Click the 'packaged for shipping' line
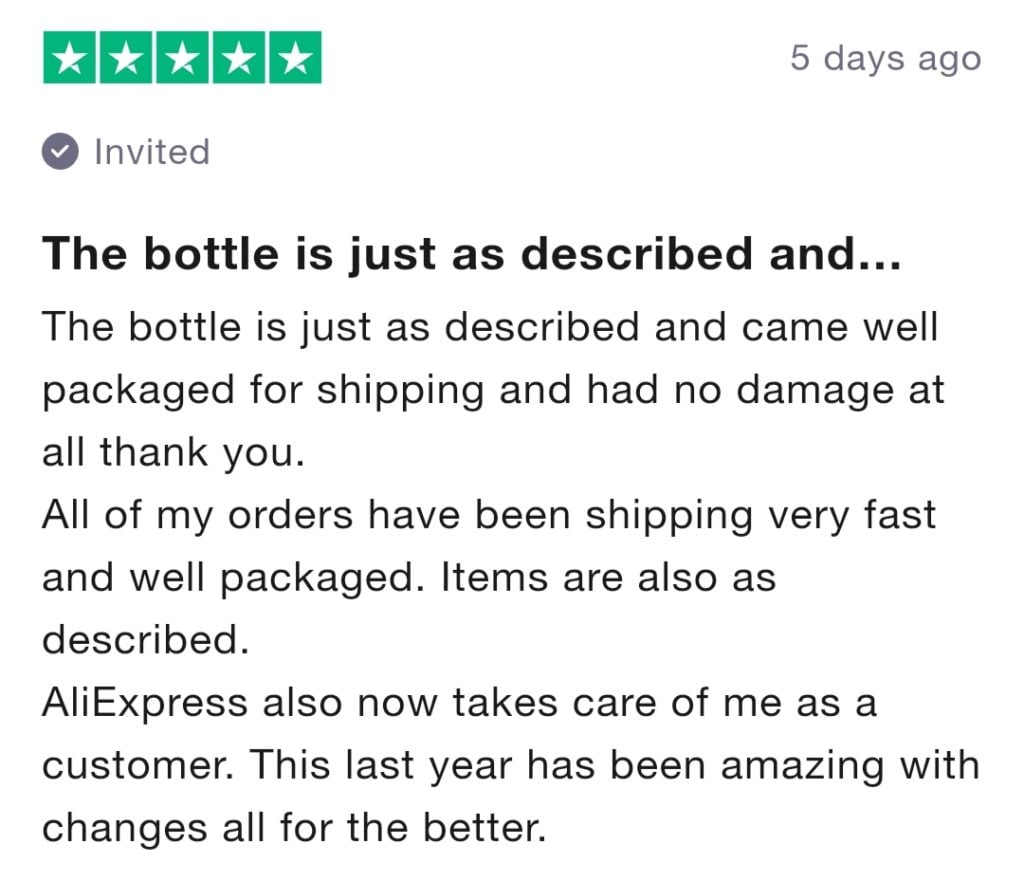 click(493, 391)
